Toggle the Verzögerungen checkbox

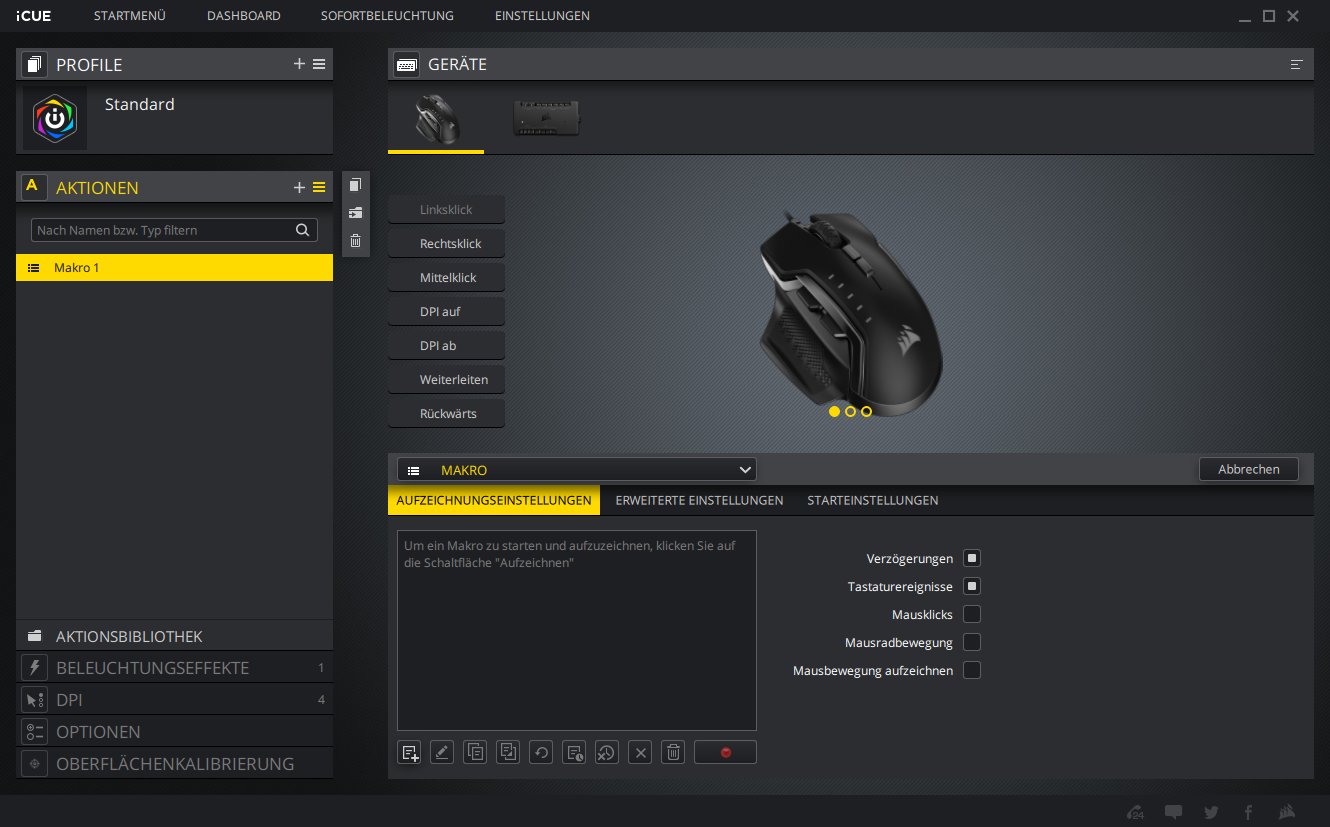click(972, 558)
